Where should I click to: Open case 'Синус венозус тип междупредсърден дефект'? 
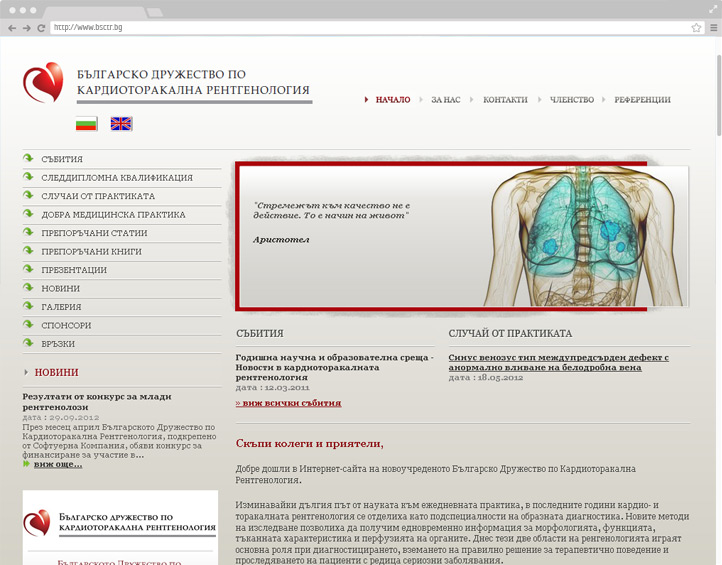click(559, 362)
